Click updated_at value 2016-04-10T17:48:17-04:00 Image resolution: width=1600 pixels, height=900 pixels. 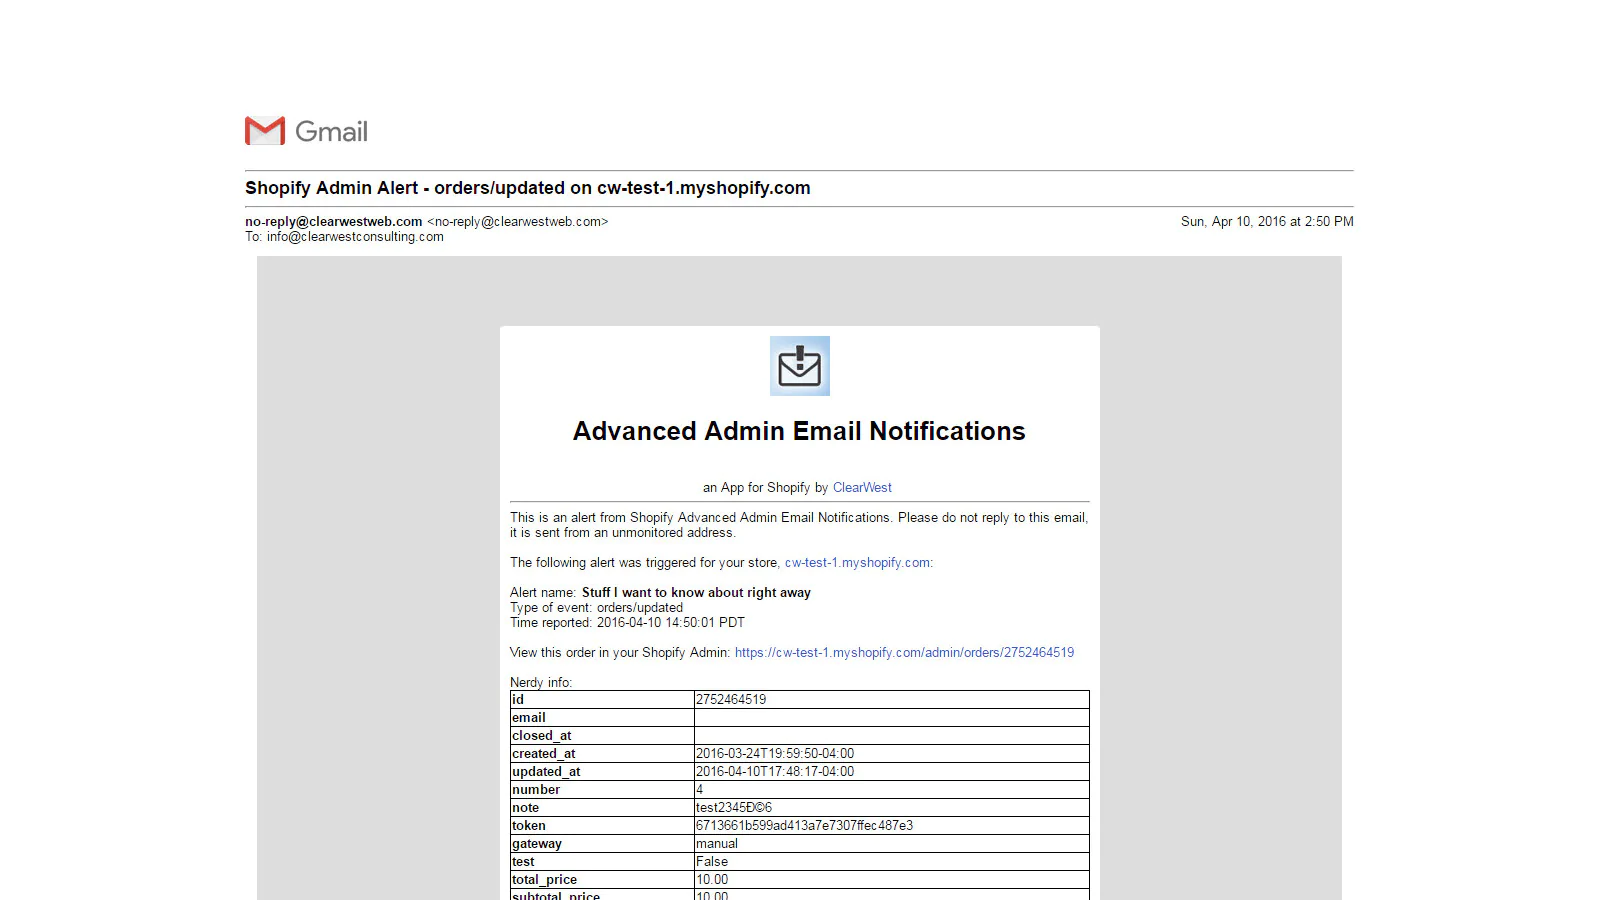click(775, 772)
